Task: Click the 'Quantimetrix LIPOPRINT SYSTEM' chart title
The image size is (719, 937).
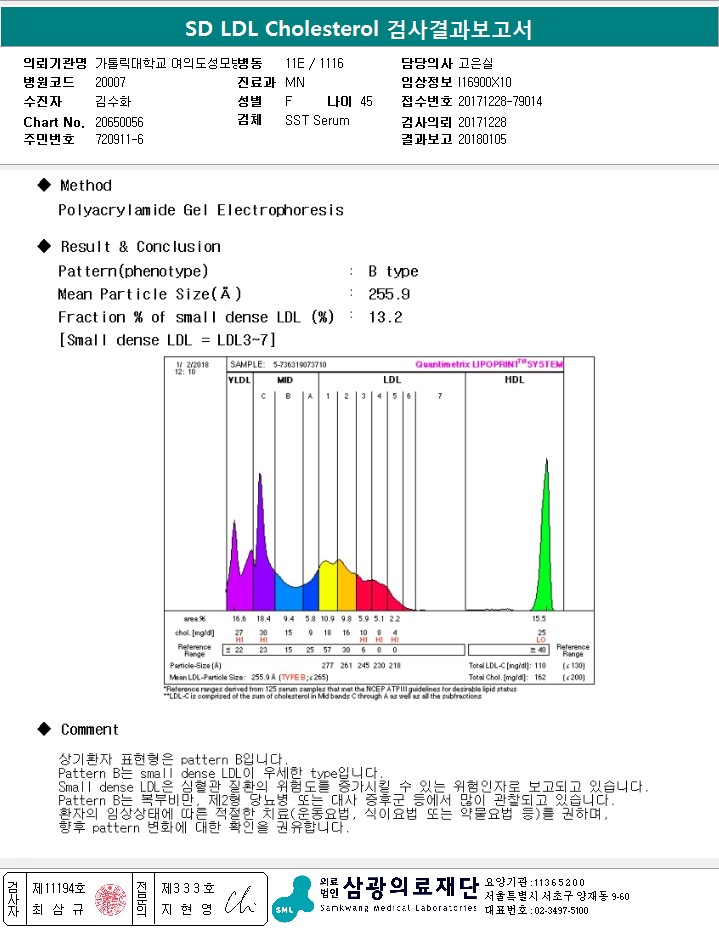Action: [489, 364]
